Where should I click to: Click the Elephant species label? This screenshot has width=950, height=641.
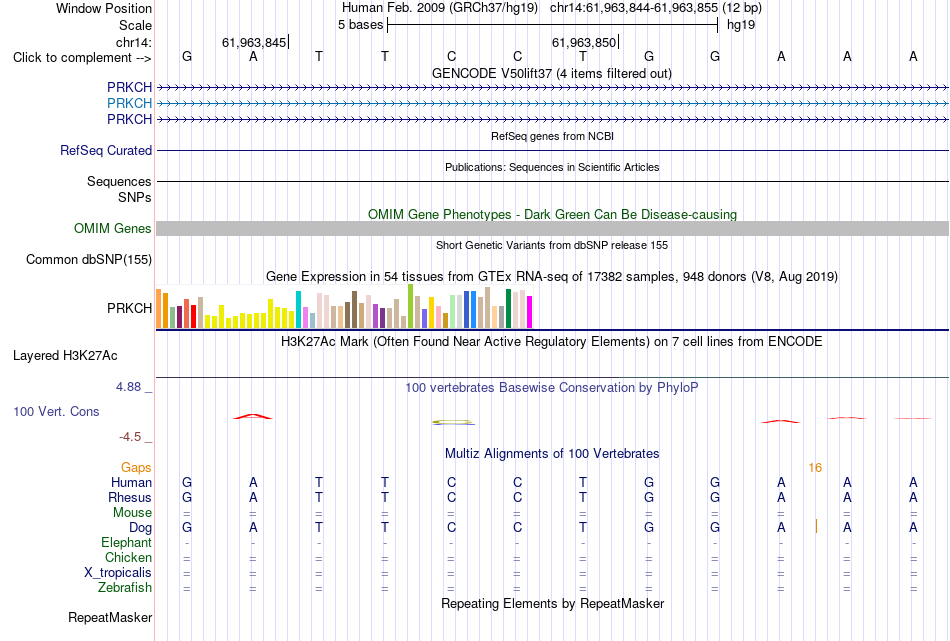pos(126,543)
